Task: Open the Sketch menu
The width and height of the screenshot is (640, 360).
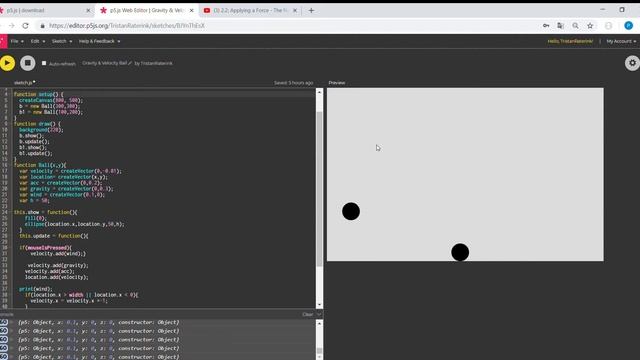Action: tap(62, 41)
